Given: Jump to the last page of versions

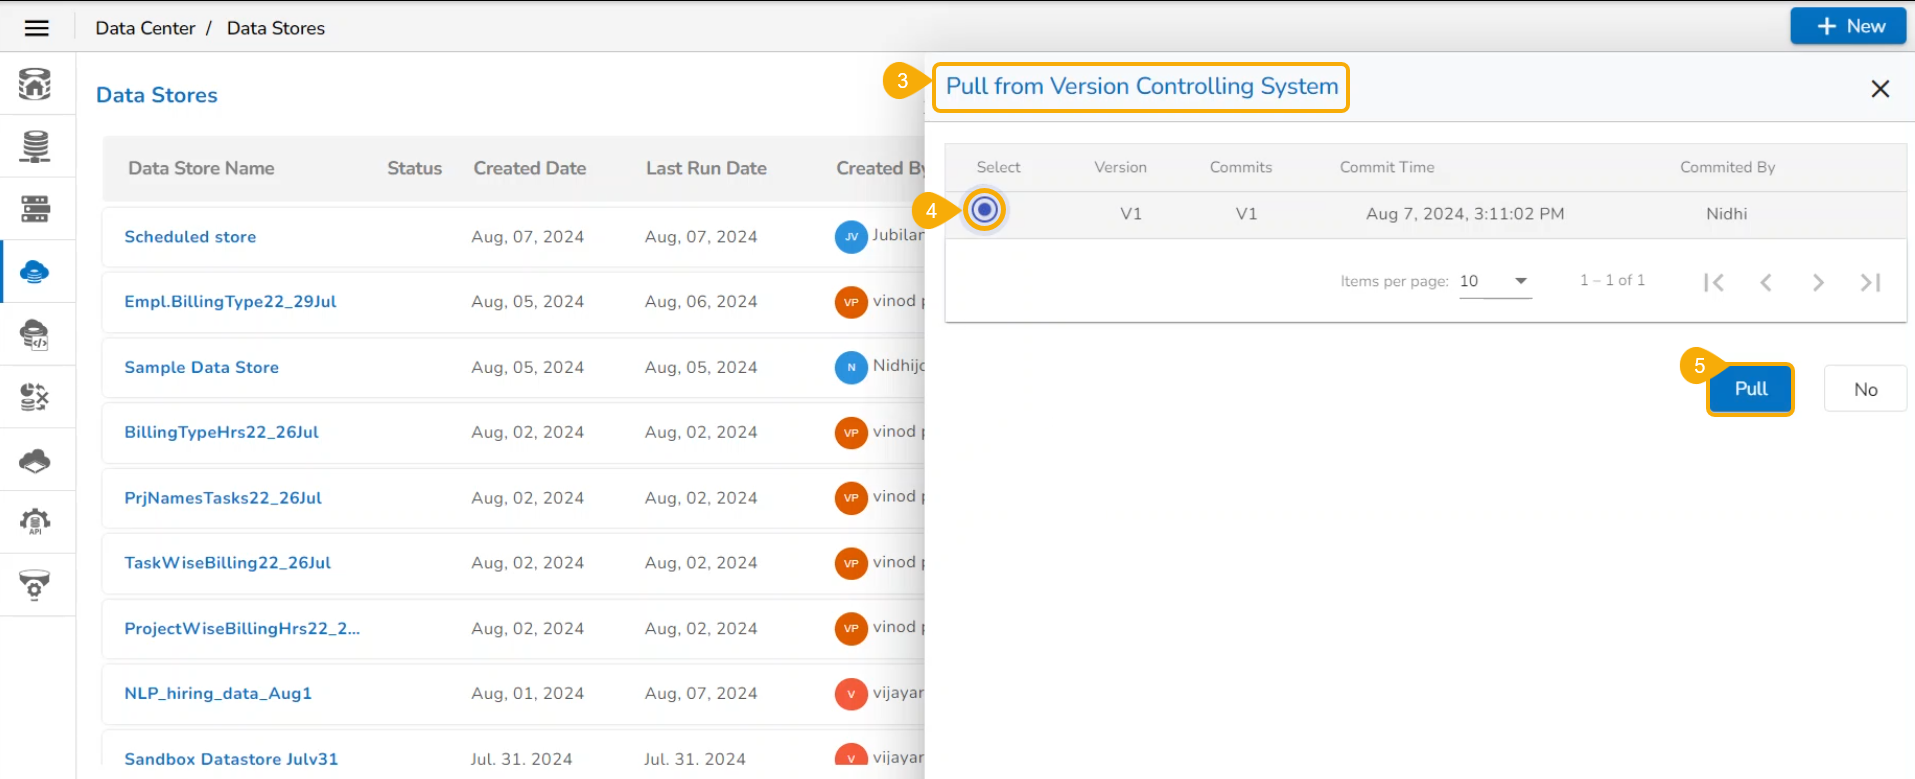Looking at the screenshot, I should (x=1870, y=282).
